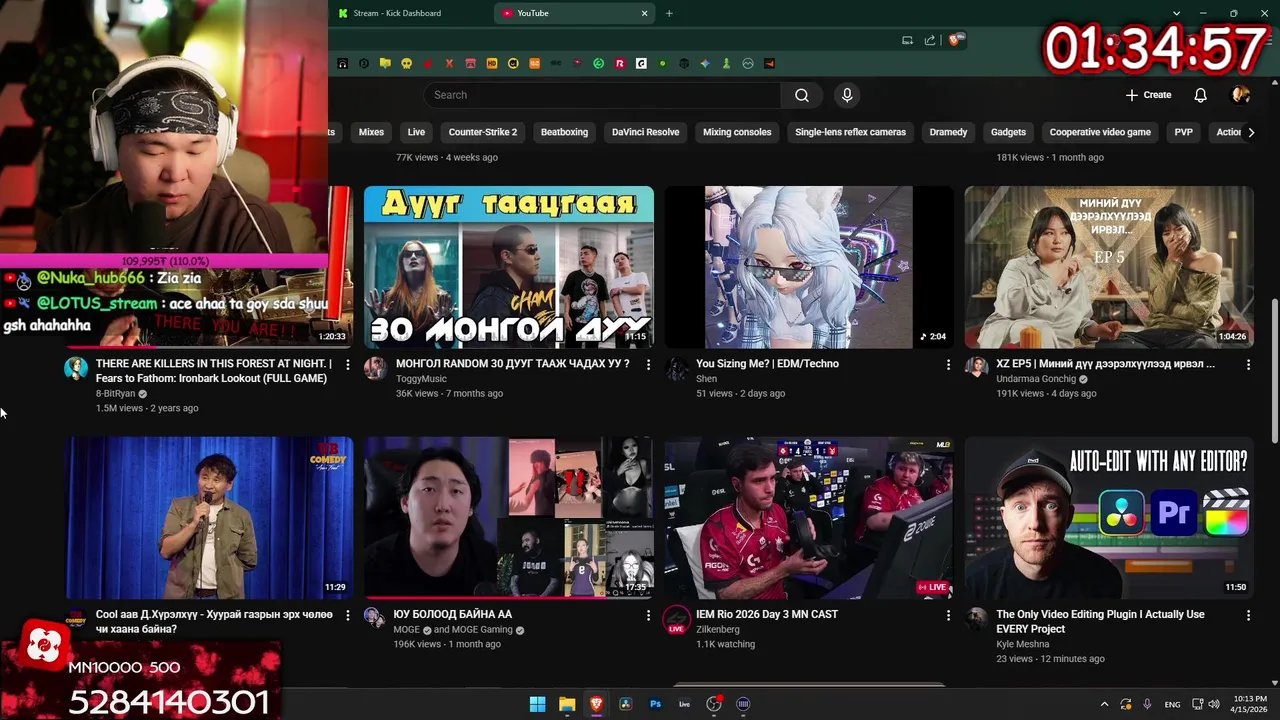This screenshot has width=1280, height=720.
Task: Open more options for Only Video Editing Plugin
Action: [1248, 615]
